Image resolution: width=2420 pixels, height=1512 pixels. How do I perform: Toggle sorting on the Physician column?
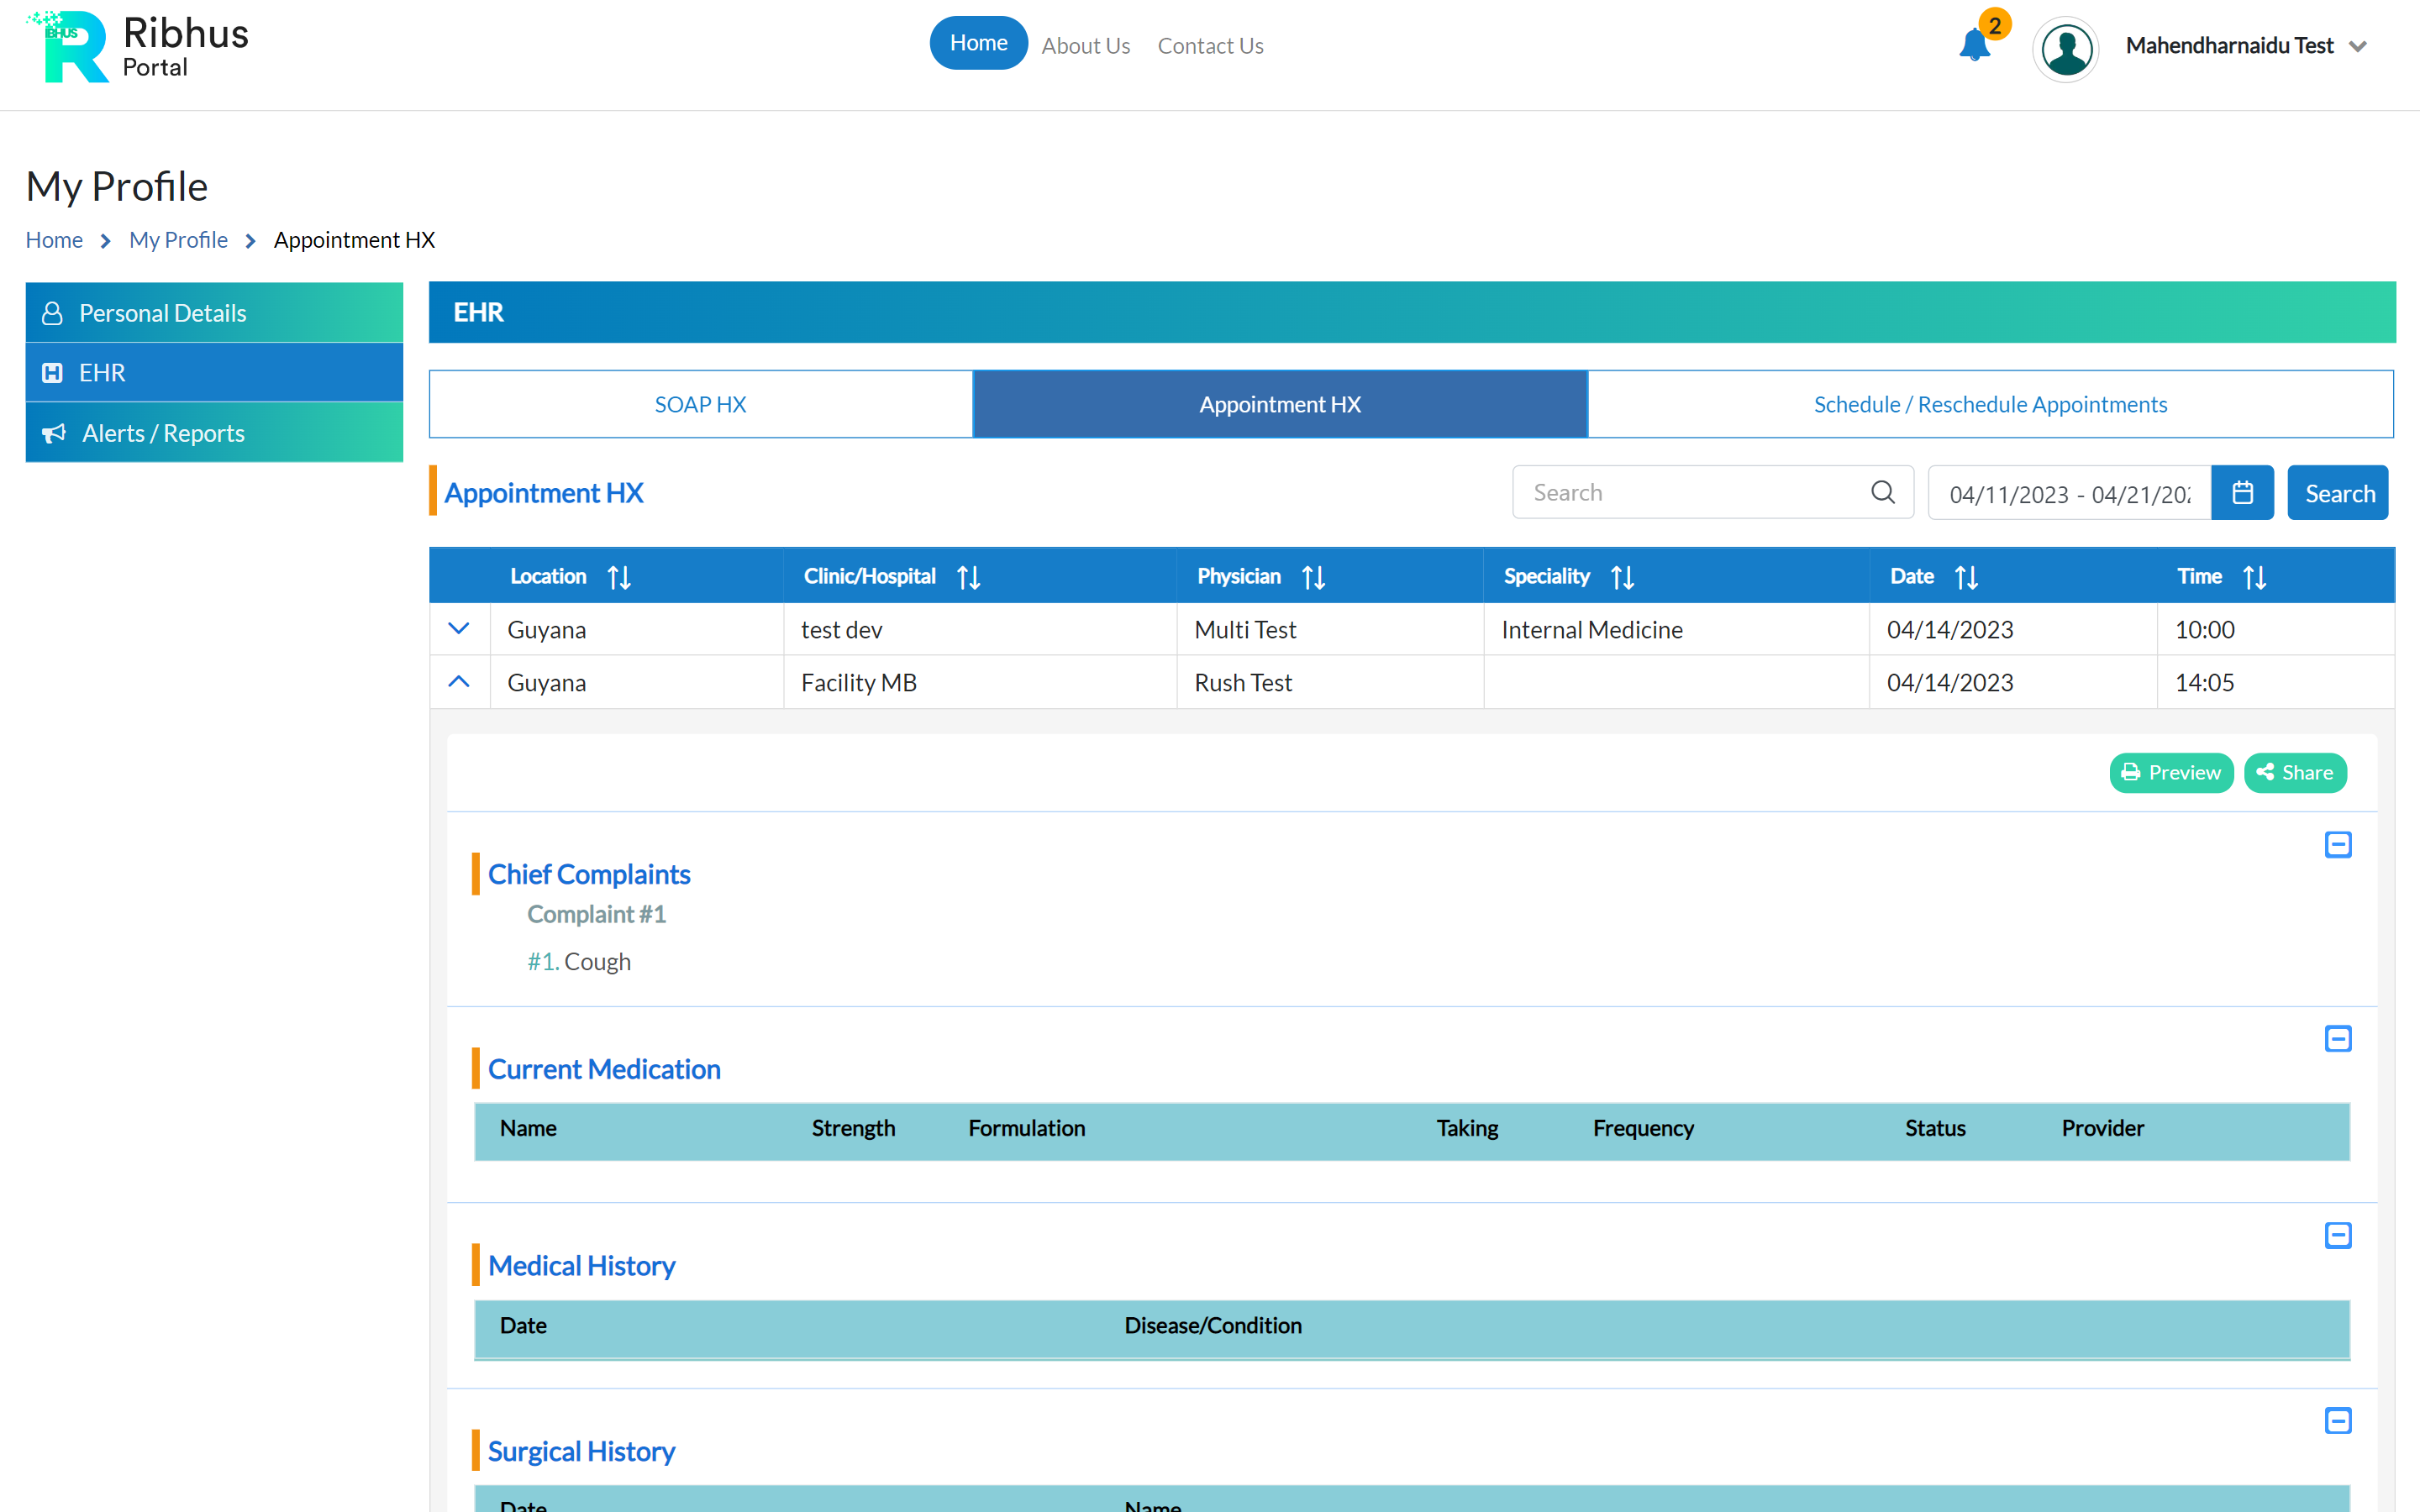1313,576
